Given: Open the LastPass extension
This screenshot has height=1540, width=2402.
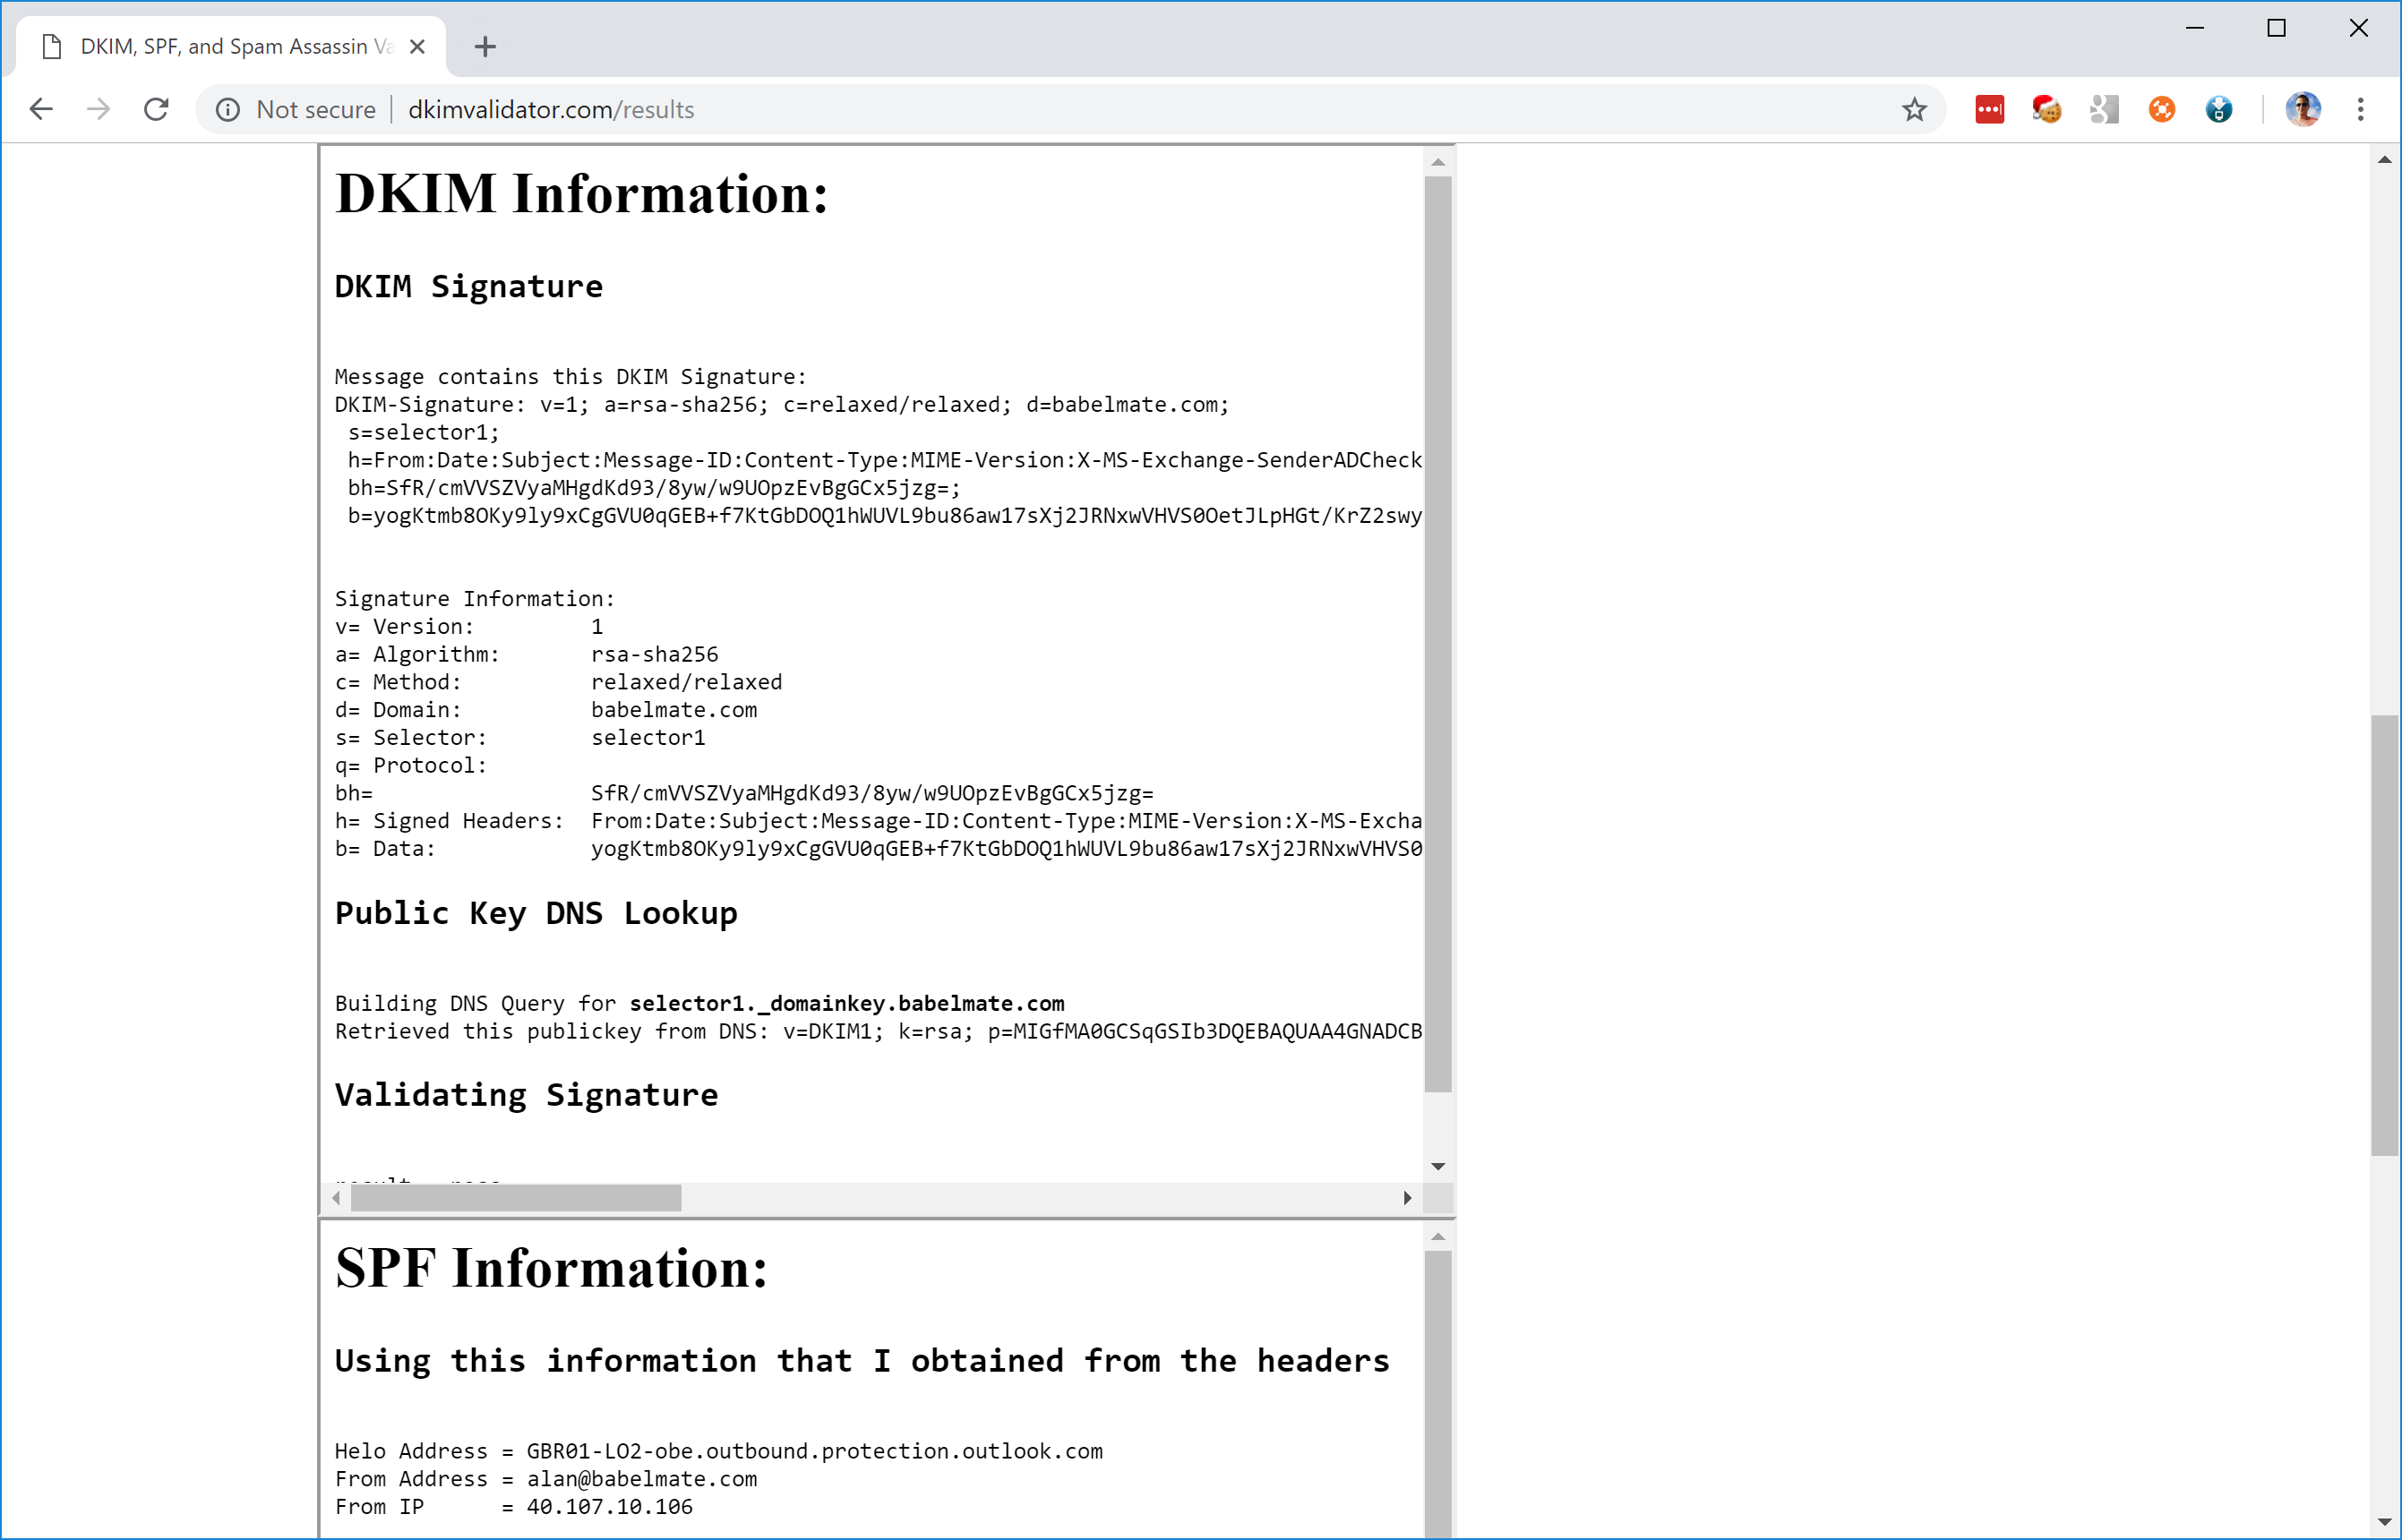Looking at the screenshot, I should coord(1989,109).
